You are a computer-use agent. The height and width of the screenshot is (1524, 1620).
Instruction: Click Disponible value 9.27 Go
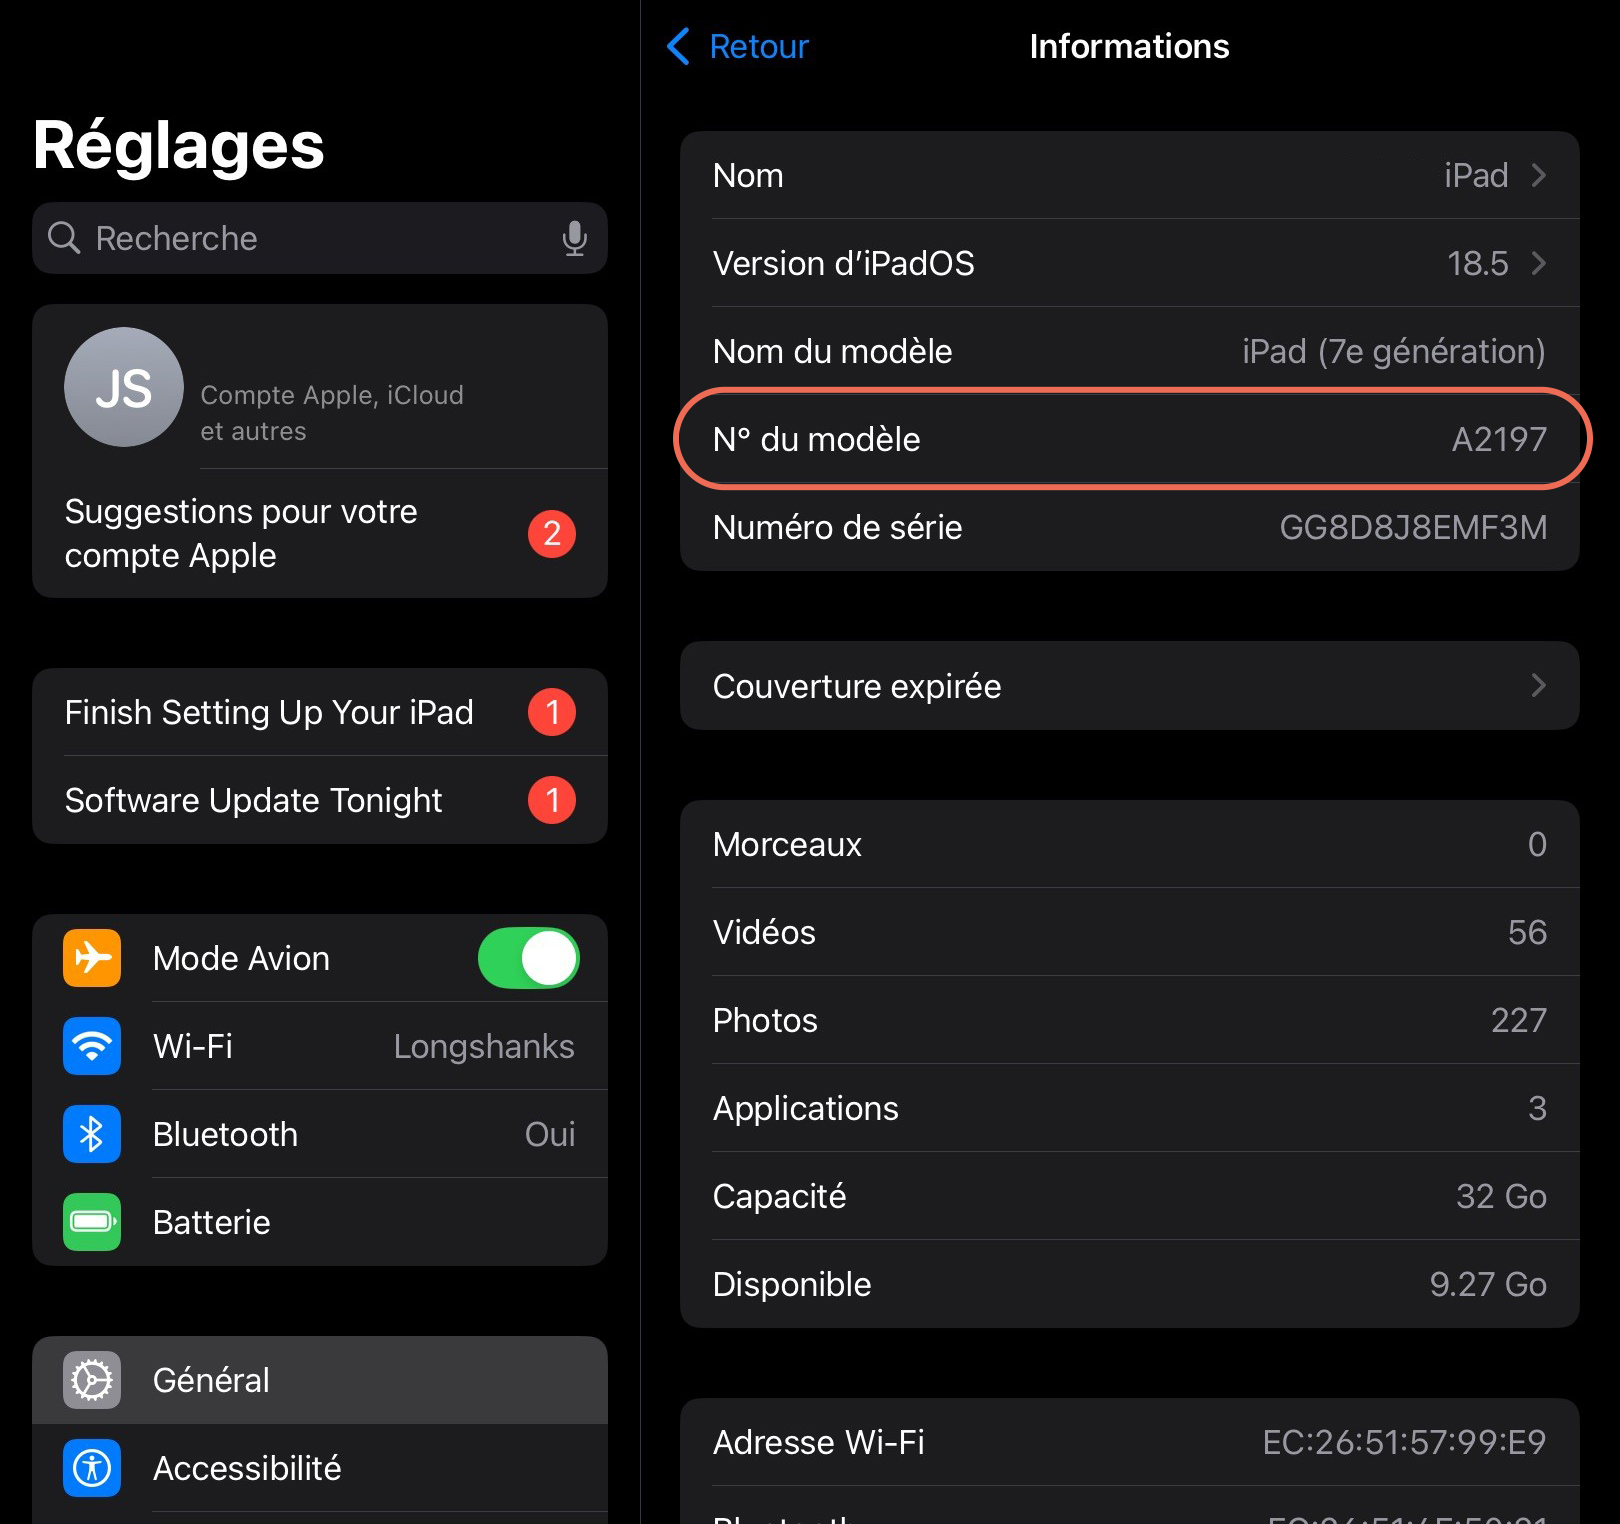click(x=1488, y=1284)
